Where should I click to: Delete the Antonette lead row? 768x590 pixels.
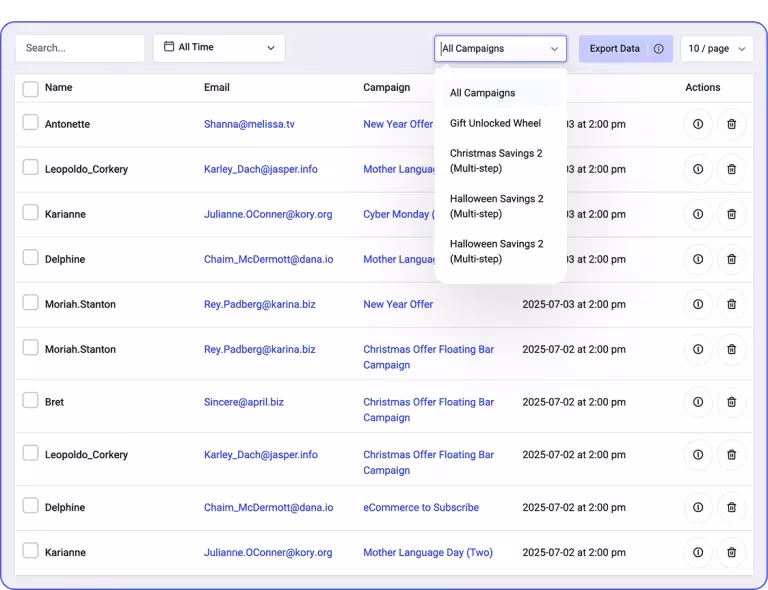pyautogui.click(x=731, y=124)
